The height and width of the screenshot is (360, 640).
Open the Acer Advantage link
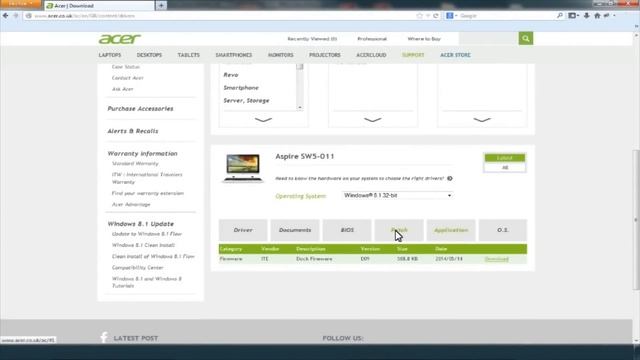[131, 204]
